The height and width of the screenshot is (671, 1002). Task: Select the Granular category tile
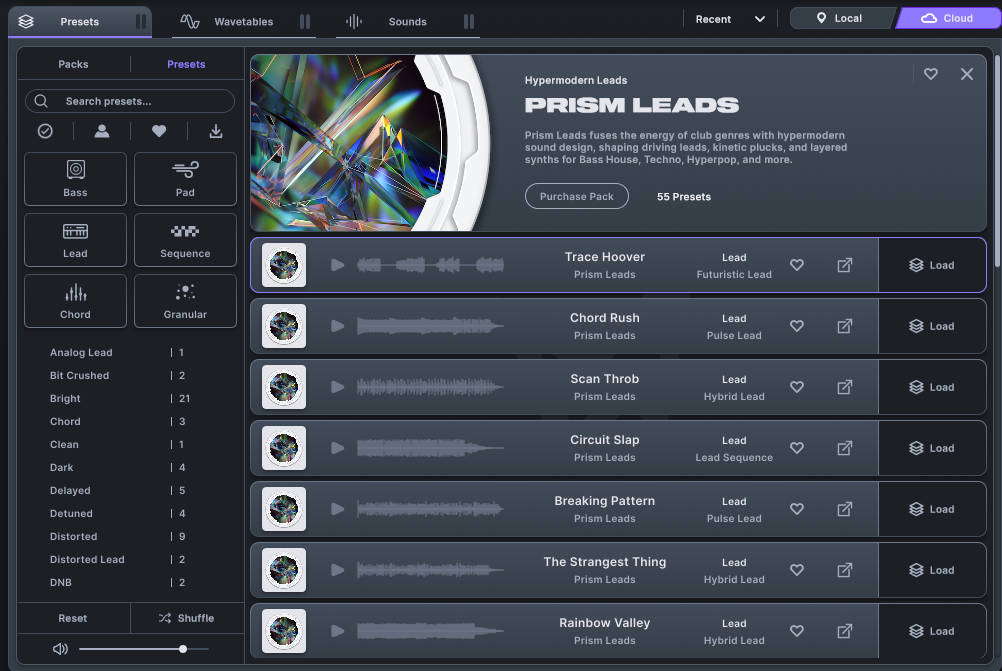coord(185,301)
